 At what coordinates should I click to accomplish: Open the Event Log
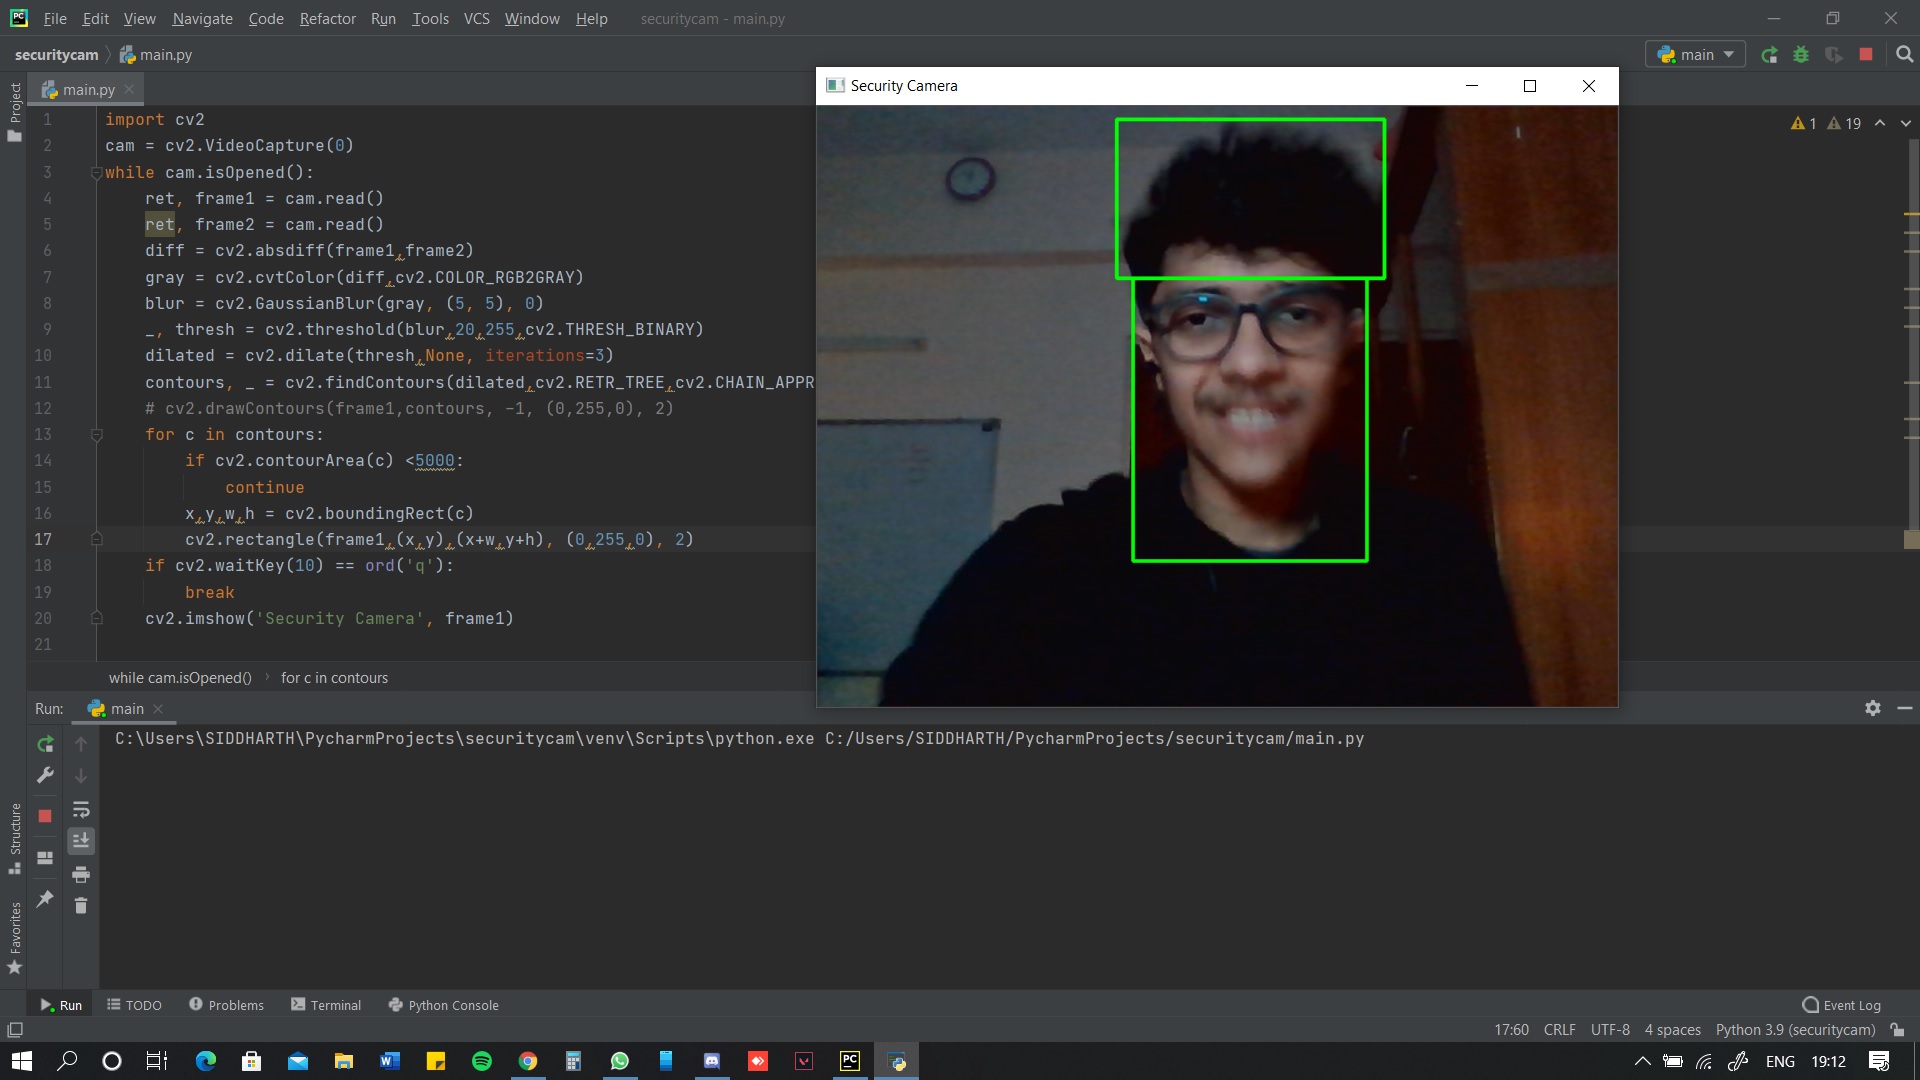[x=1841, y=1005]
